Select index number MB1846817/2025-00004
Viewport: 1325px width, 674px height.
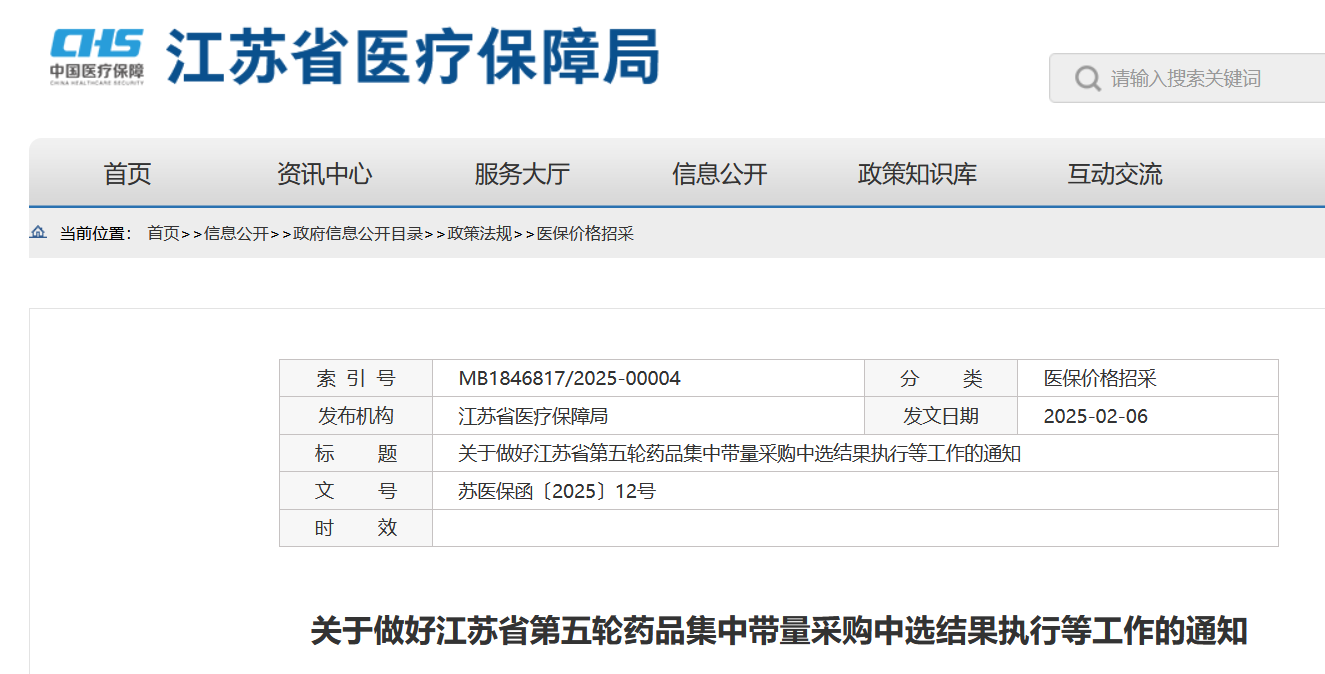pos(569,379)
